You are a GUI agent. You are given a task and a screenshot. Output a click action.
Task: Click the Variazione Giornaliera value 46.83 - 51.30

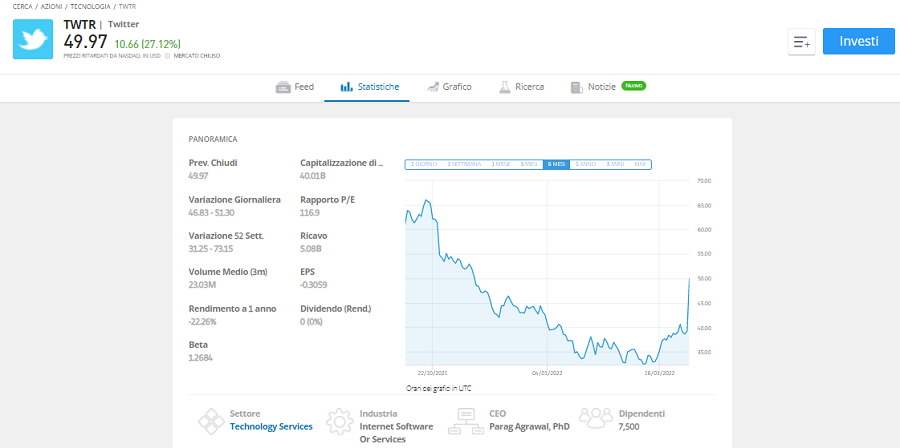[x=212, y=213]
